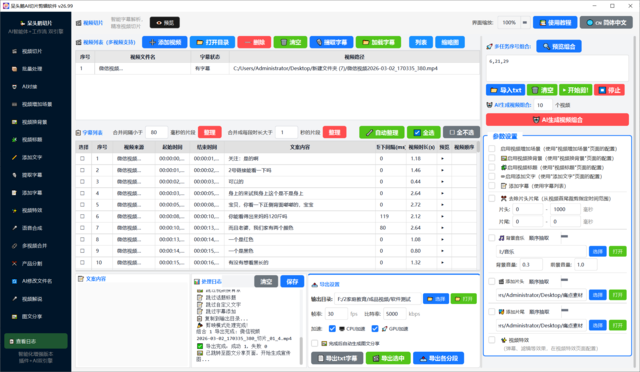Click red 整理 button beside the 80 field
640x372 pixels.
point(210,132)
